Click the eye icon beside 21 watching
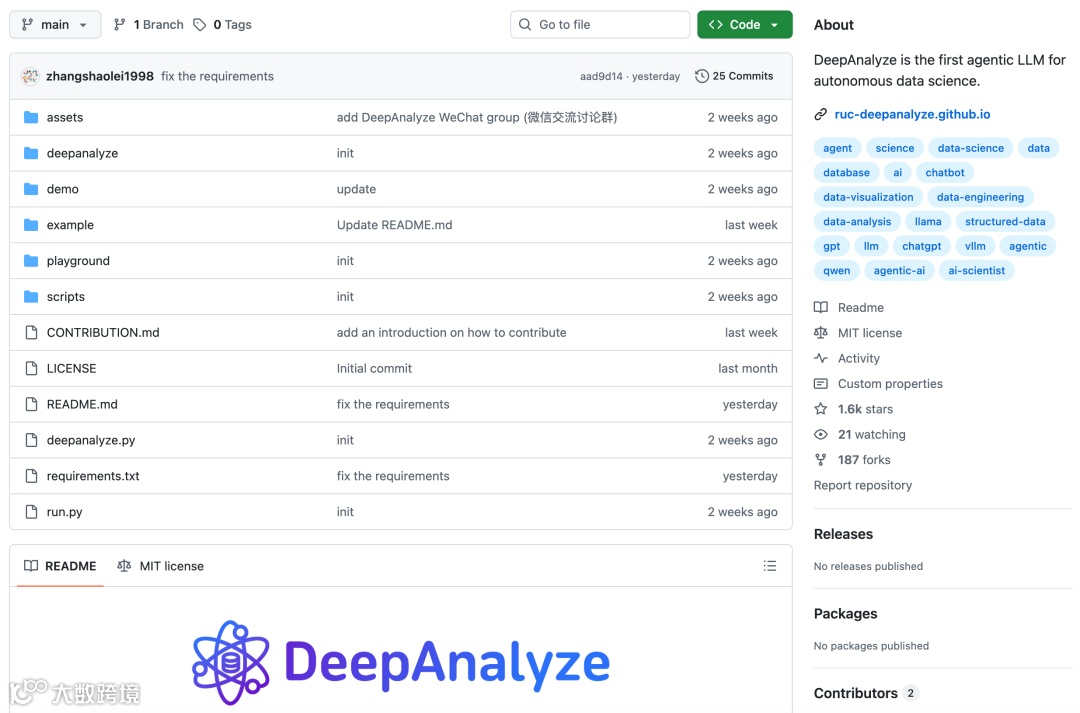1080x713 pixels. (x=820, y=435)
